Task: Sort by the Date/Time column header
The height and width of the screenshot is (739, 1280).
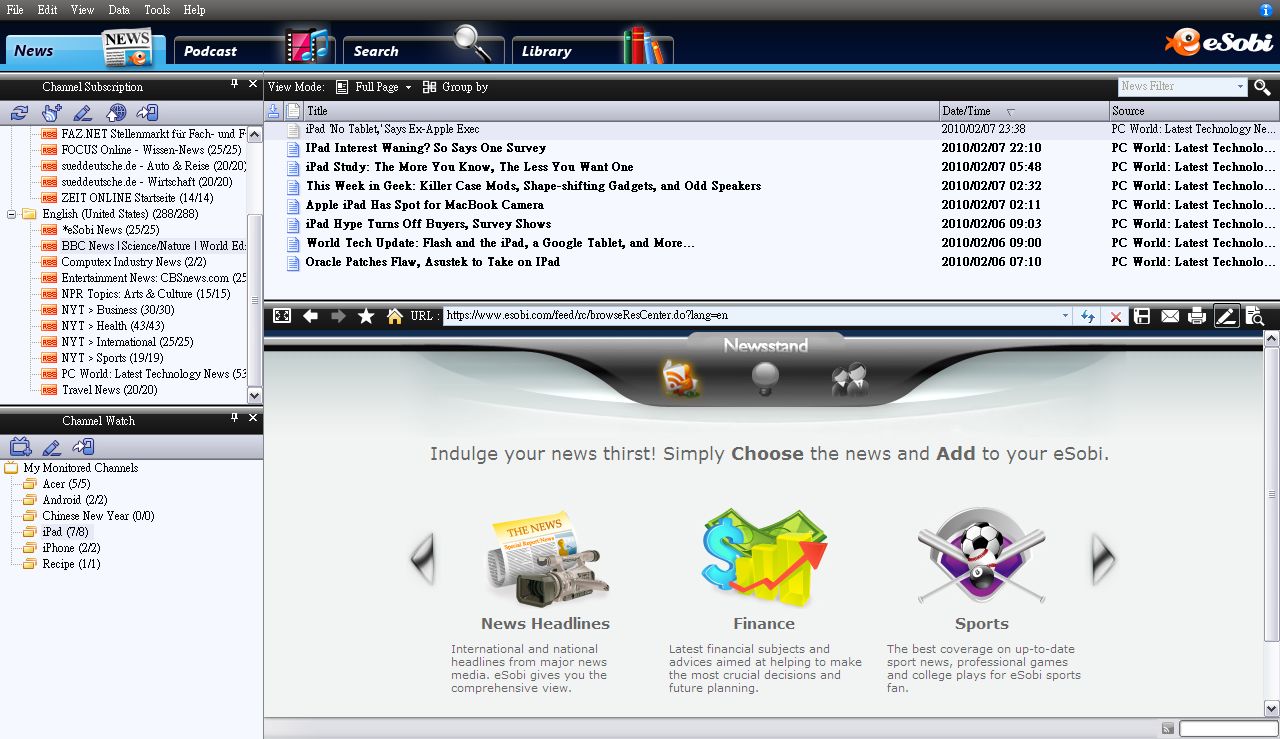Action: point(1024,111)
